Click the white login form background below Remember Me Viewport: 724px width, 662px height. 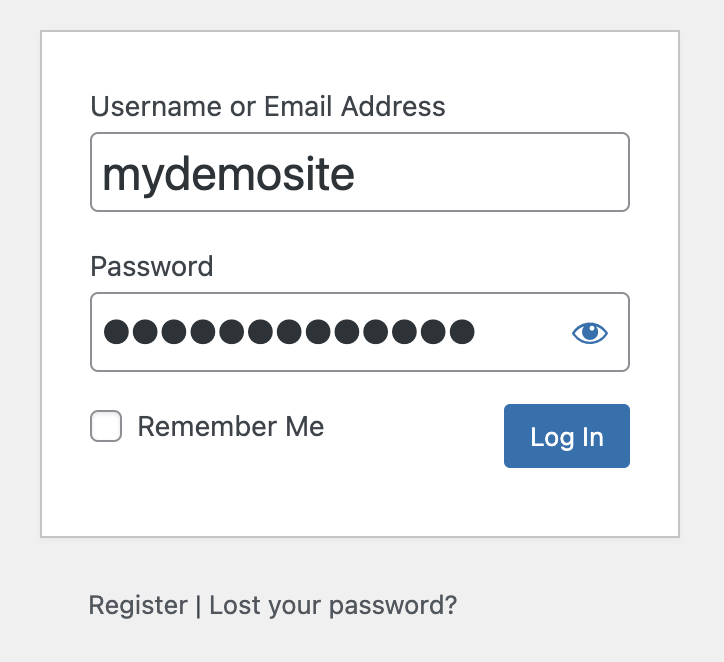pyautogui.click(x=277, y=494)
